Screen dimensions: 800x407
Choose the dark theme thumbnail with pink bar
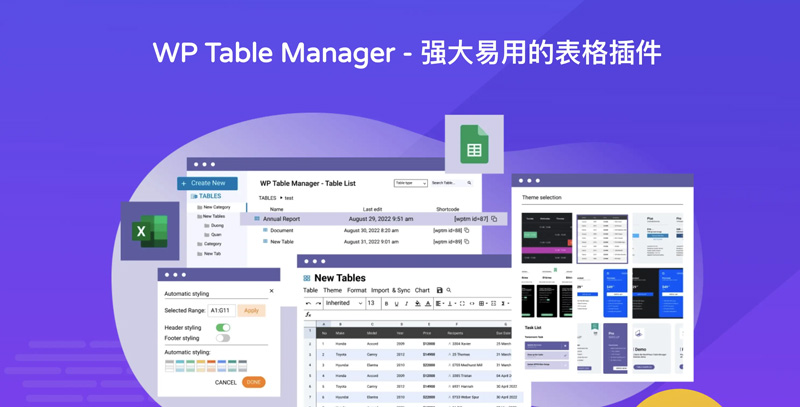tap(546, 238)
